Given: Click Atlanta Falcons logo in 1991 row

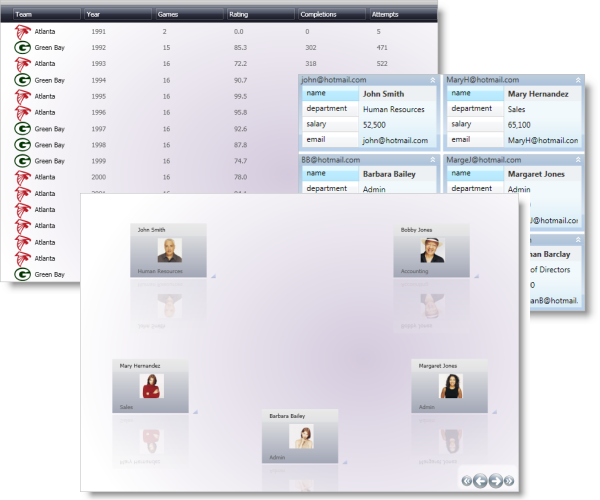Looking at the screenshot, I should tap(22, 32).
